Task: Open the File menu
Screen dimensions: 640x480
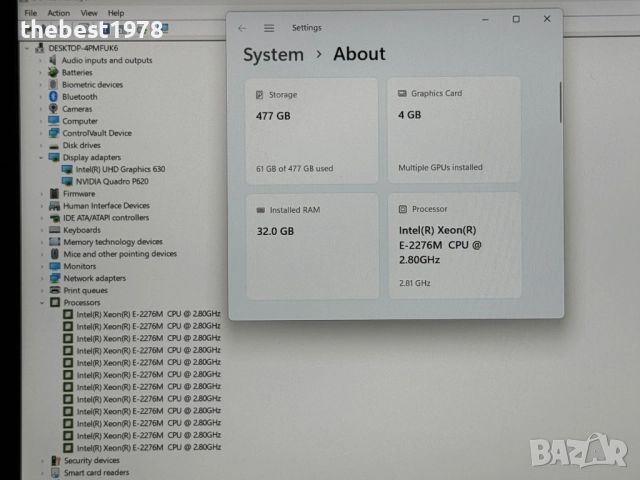Action: 31,13
